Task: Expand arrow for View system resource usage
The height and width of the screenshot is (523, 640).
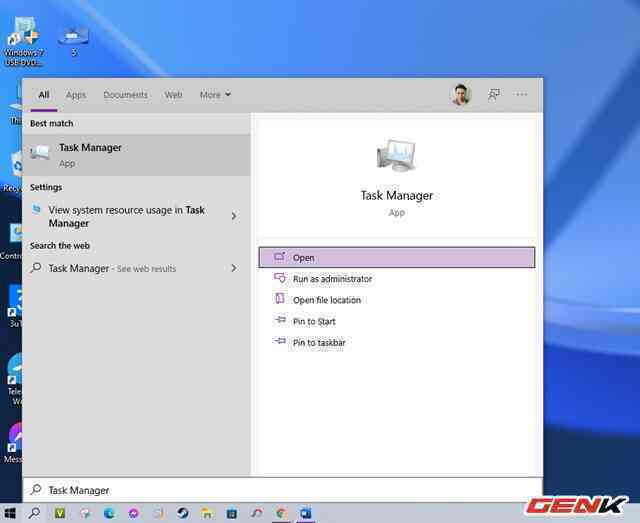Action: pos(234,216)
